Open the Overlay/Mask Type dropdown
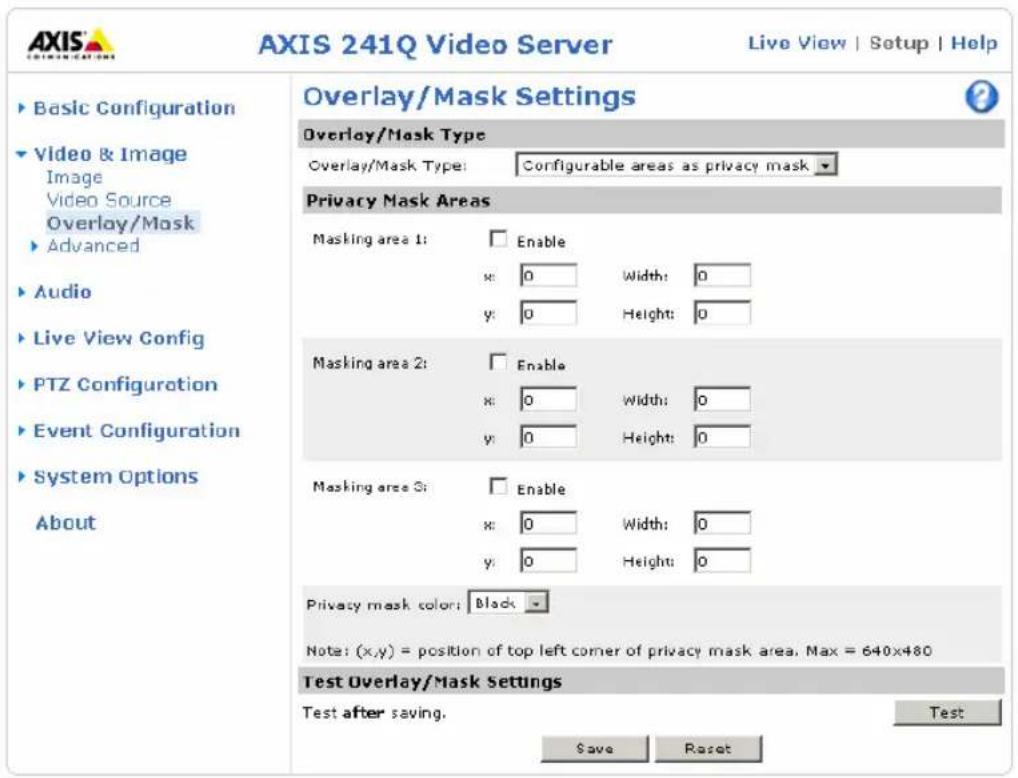This screenshot has width=1018, height=778. click(676, 165)
